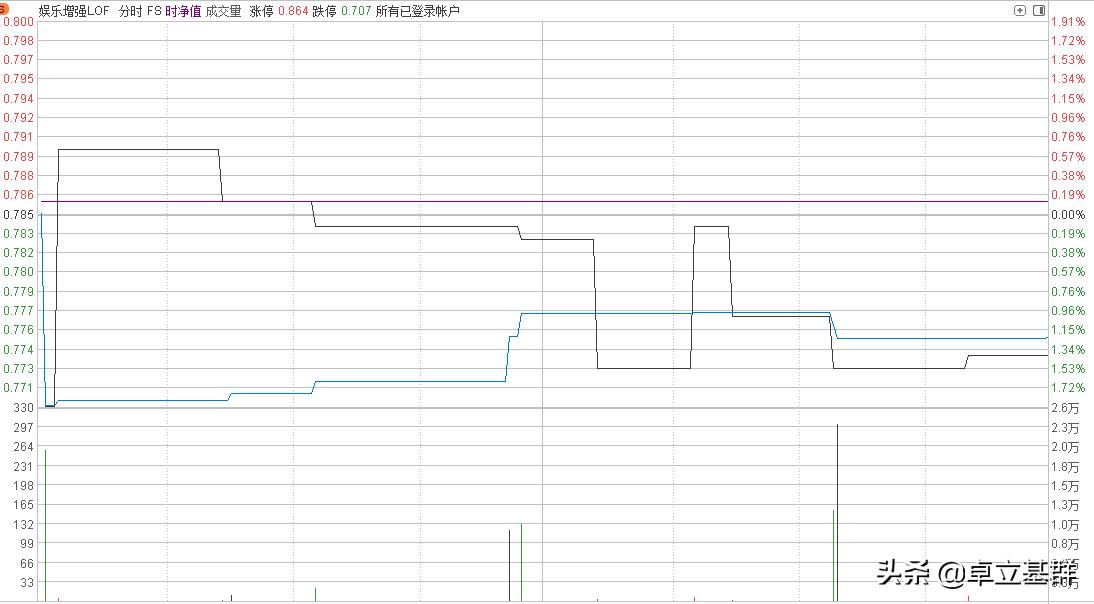Select the 分时 chart mode label
Image resolution: width=1094 pixels, height=604 pixels.
[130, 11]
